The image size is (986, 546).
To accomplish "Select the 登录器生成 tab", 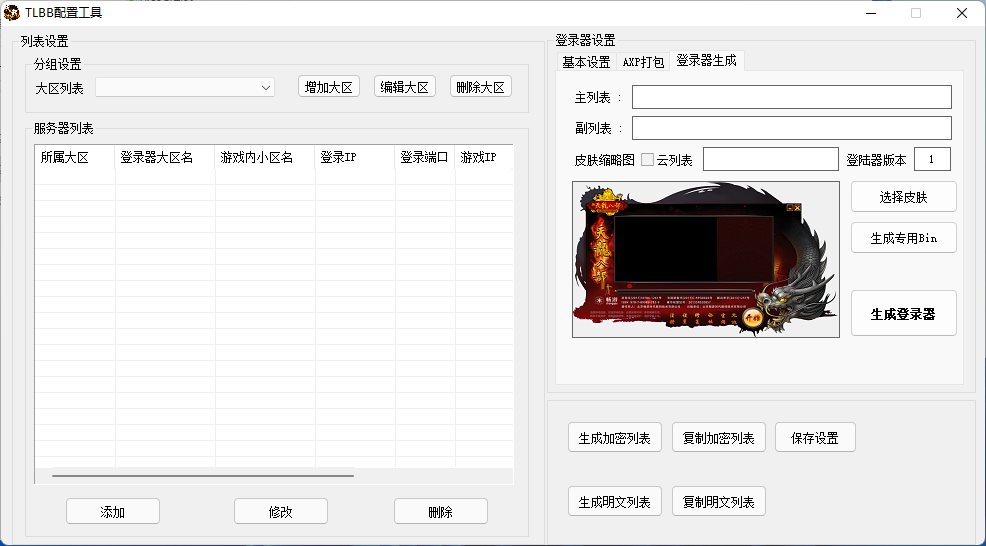I will (706, 61).
